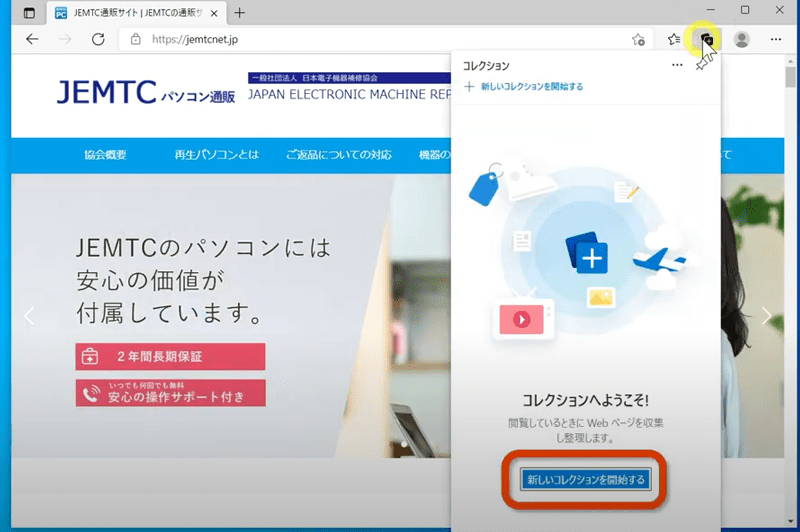Viewport: 800px width, 532px height.
Task: Select the JEMTC通販サイト browser tab
Action: click(x=136, y=13)
